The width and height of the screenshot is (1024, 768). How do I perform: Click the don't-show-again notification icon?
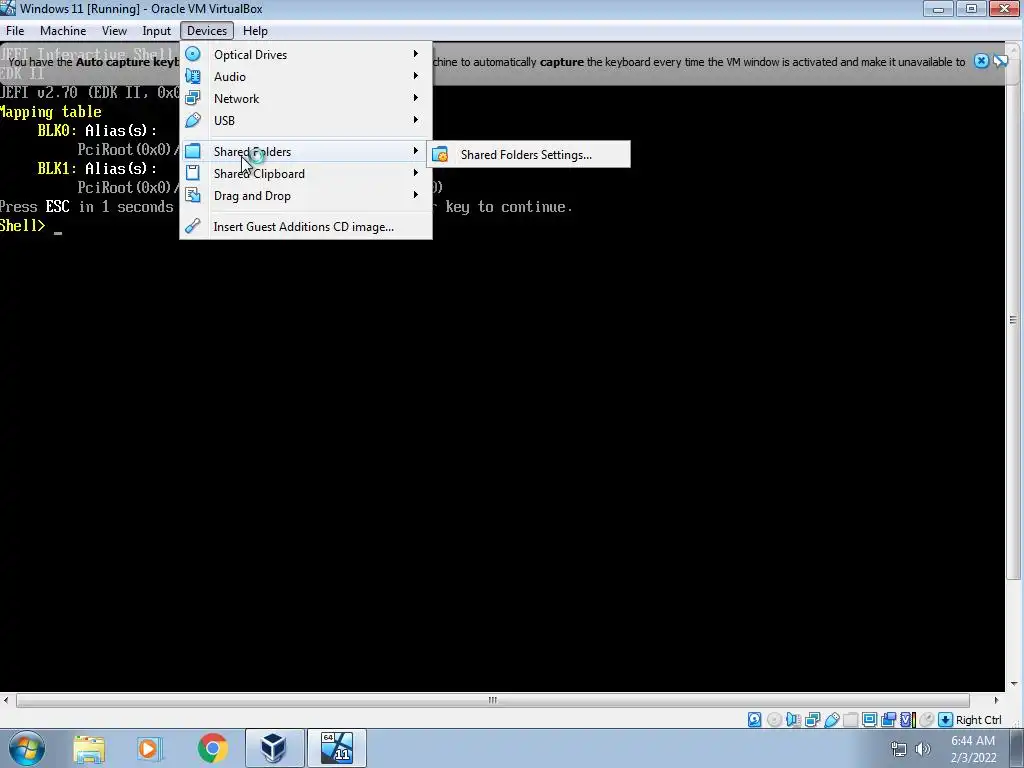pyautogui.click(x=1000, y=61)
